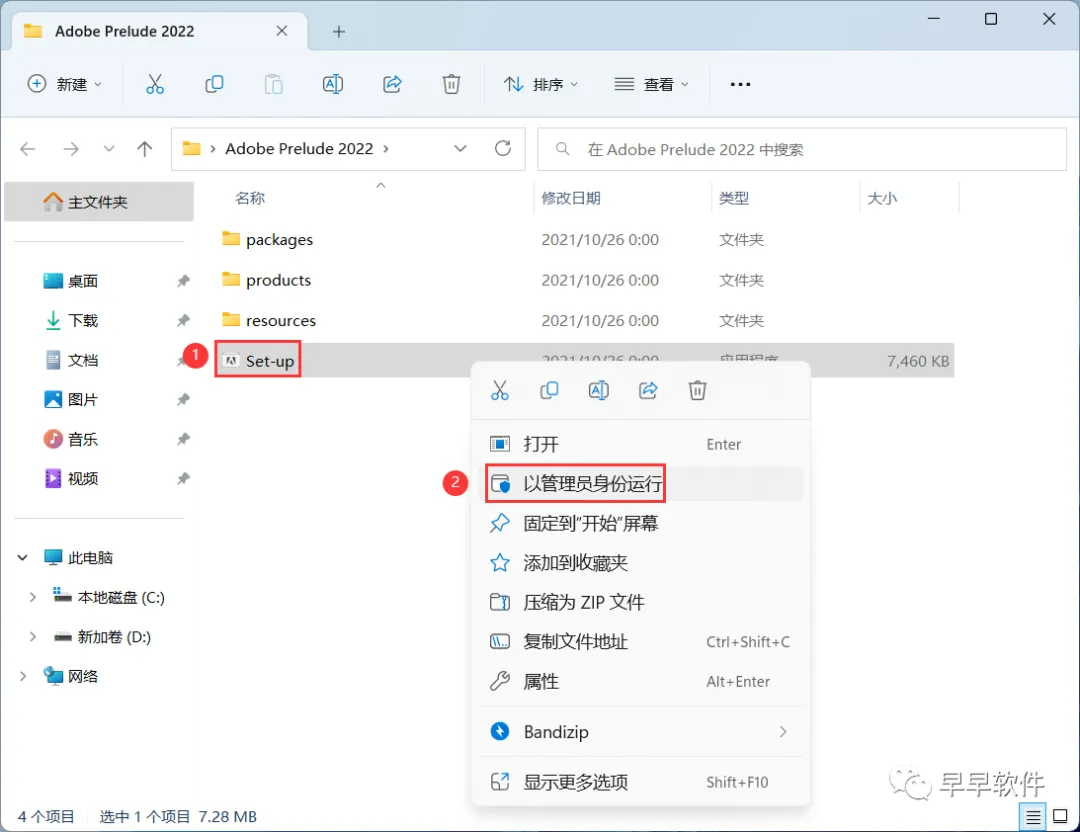Screen dimensions: 1080x832
Task: Open 视频 in the sidebar
Action: tap(83, 479)
